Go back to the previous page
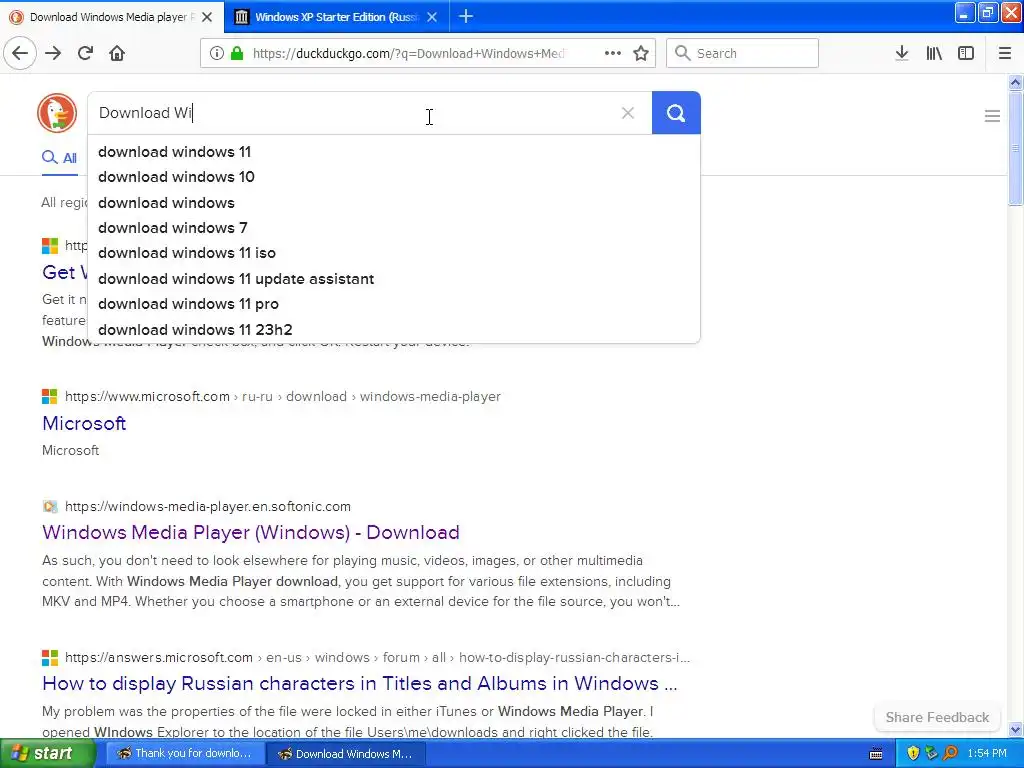Viewport: 1024px width, 768px height. (20, 53)
